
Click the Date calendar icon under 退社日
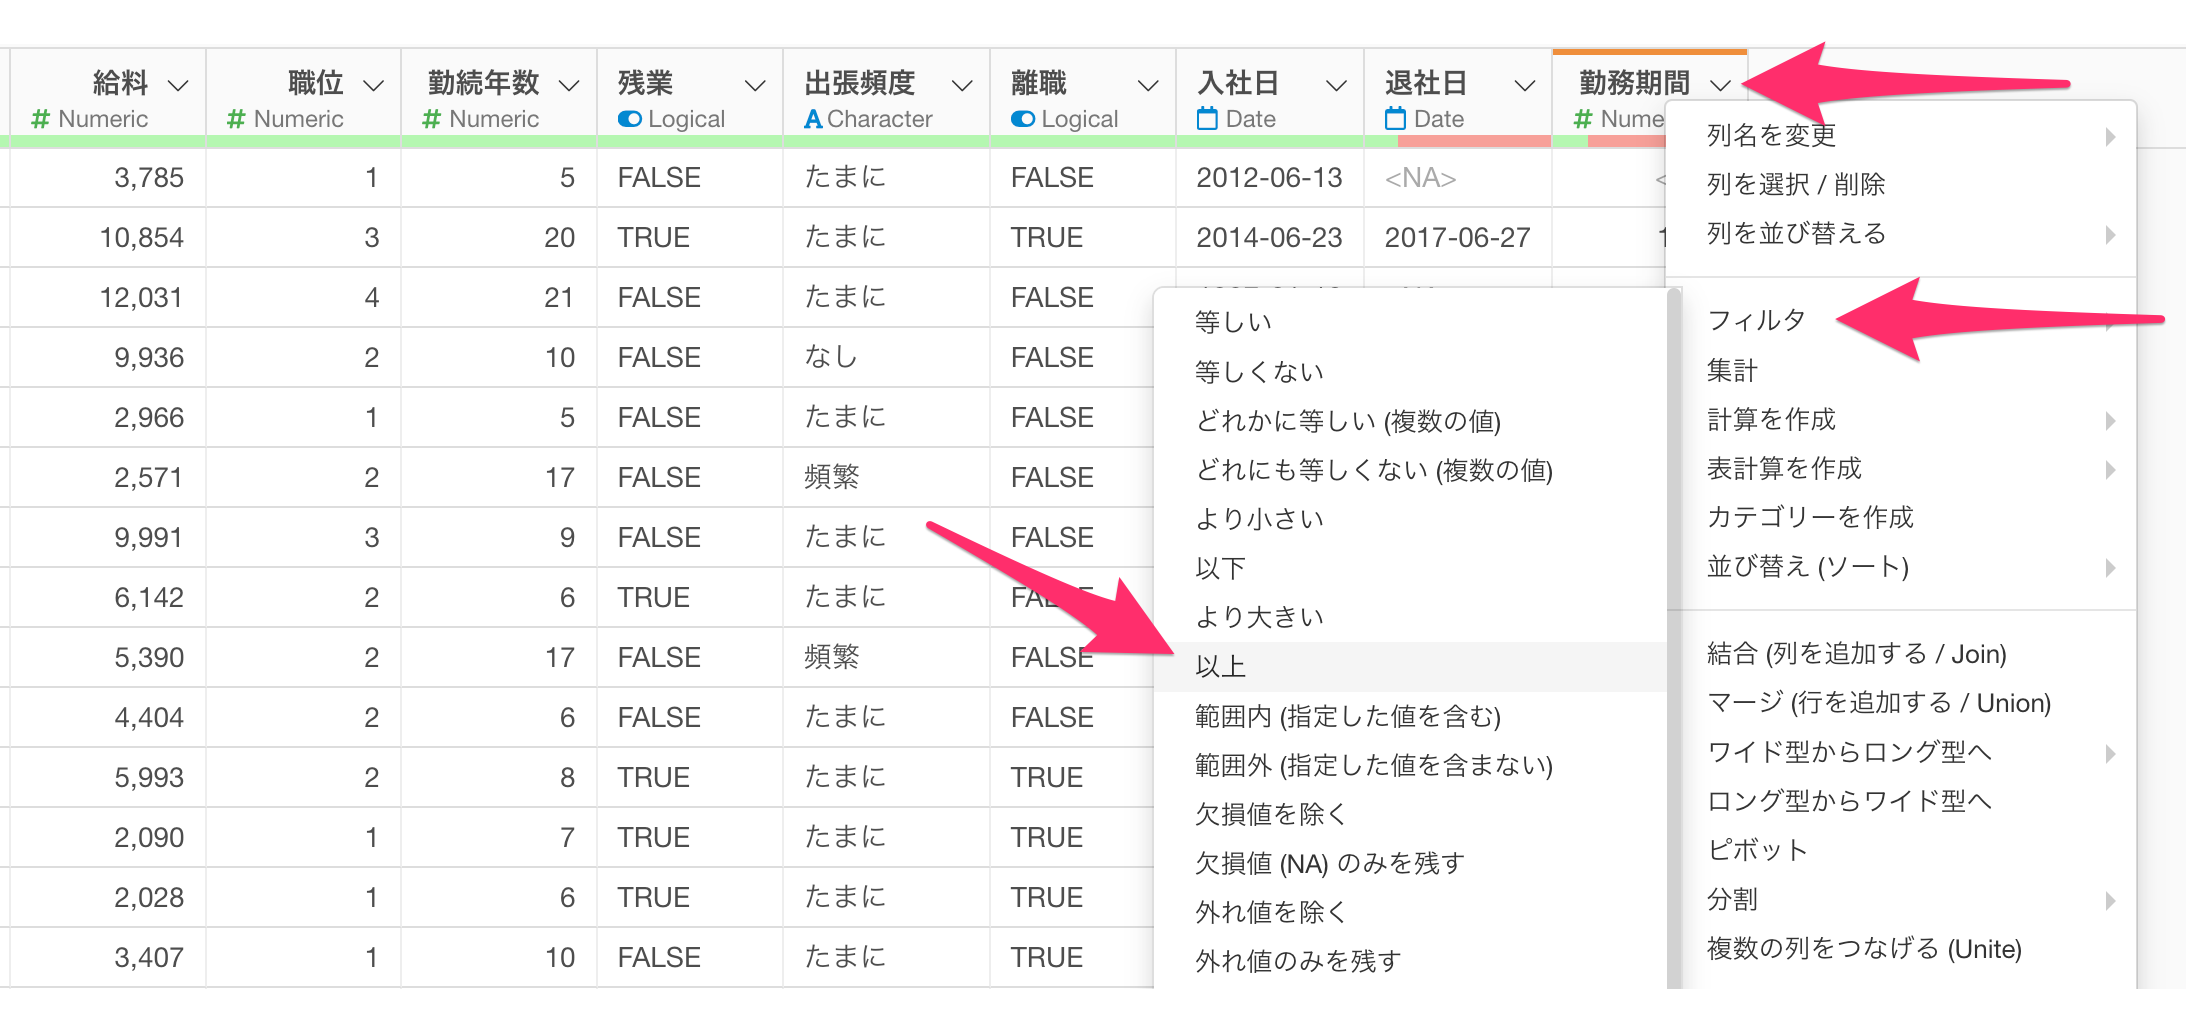pyautogui.click(x=1395, y=118)
